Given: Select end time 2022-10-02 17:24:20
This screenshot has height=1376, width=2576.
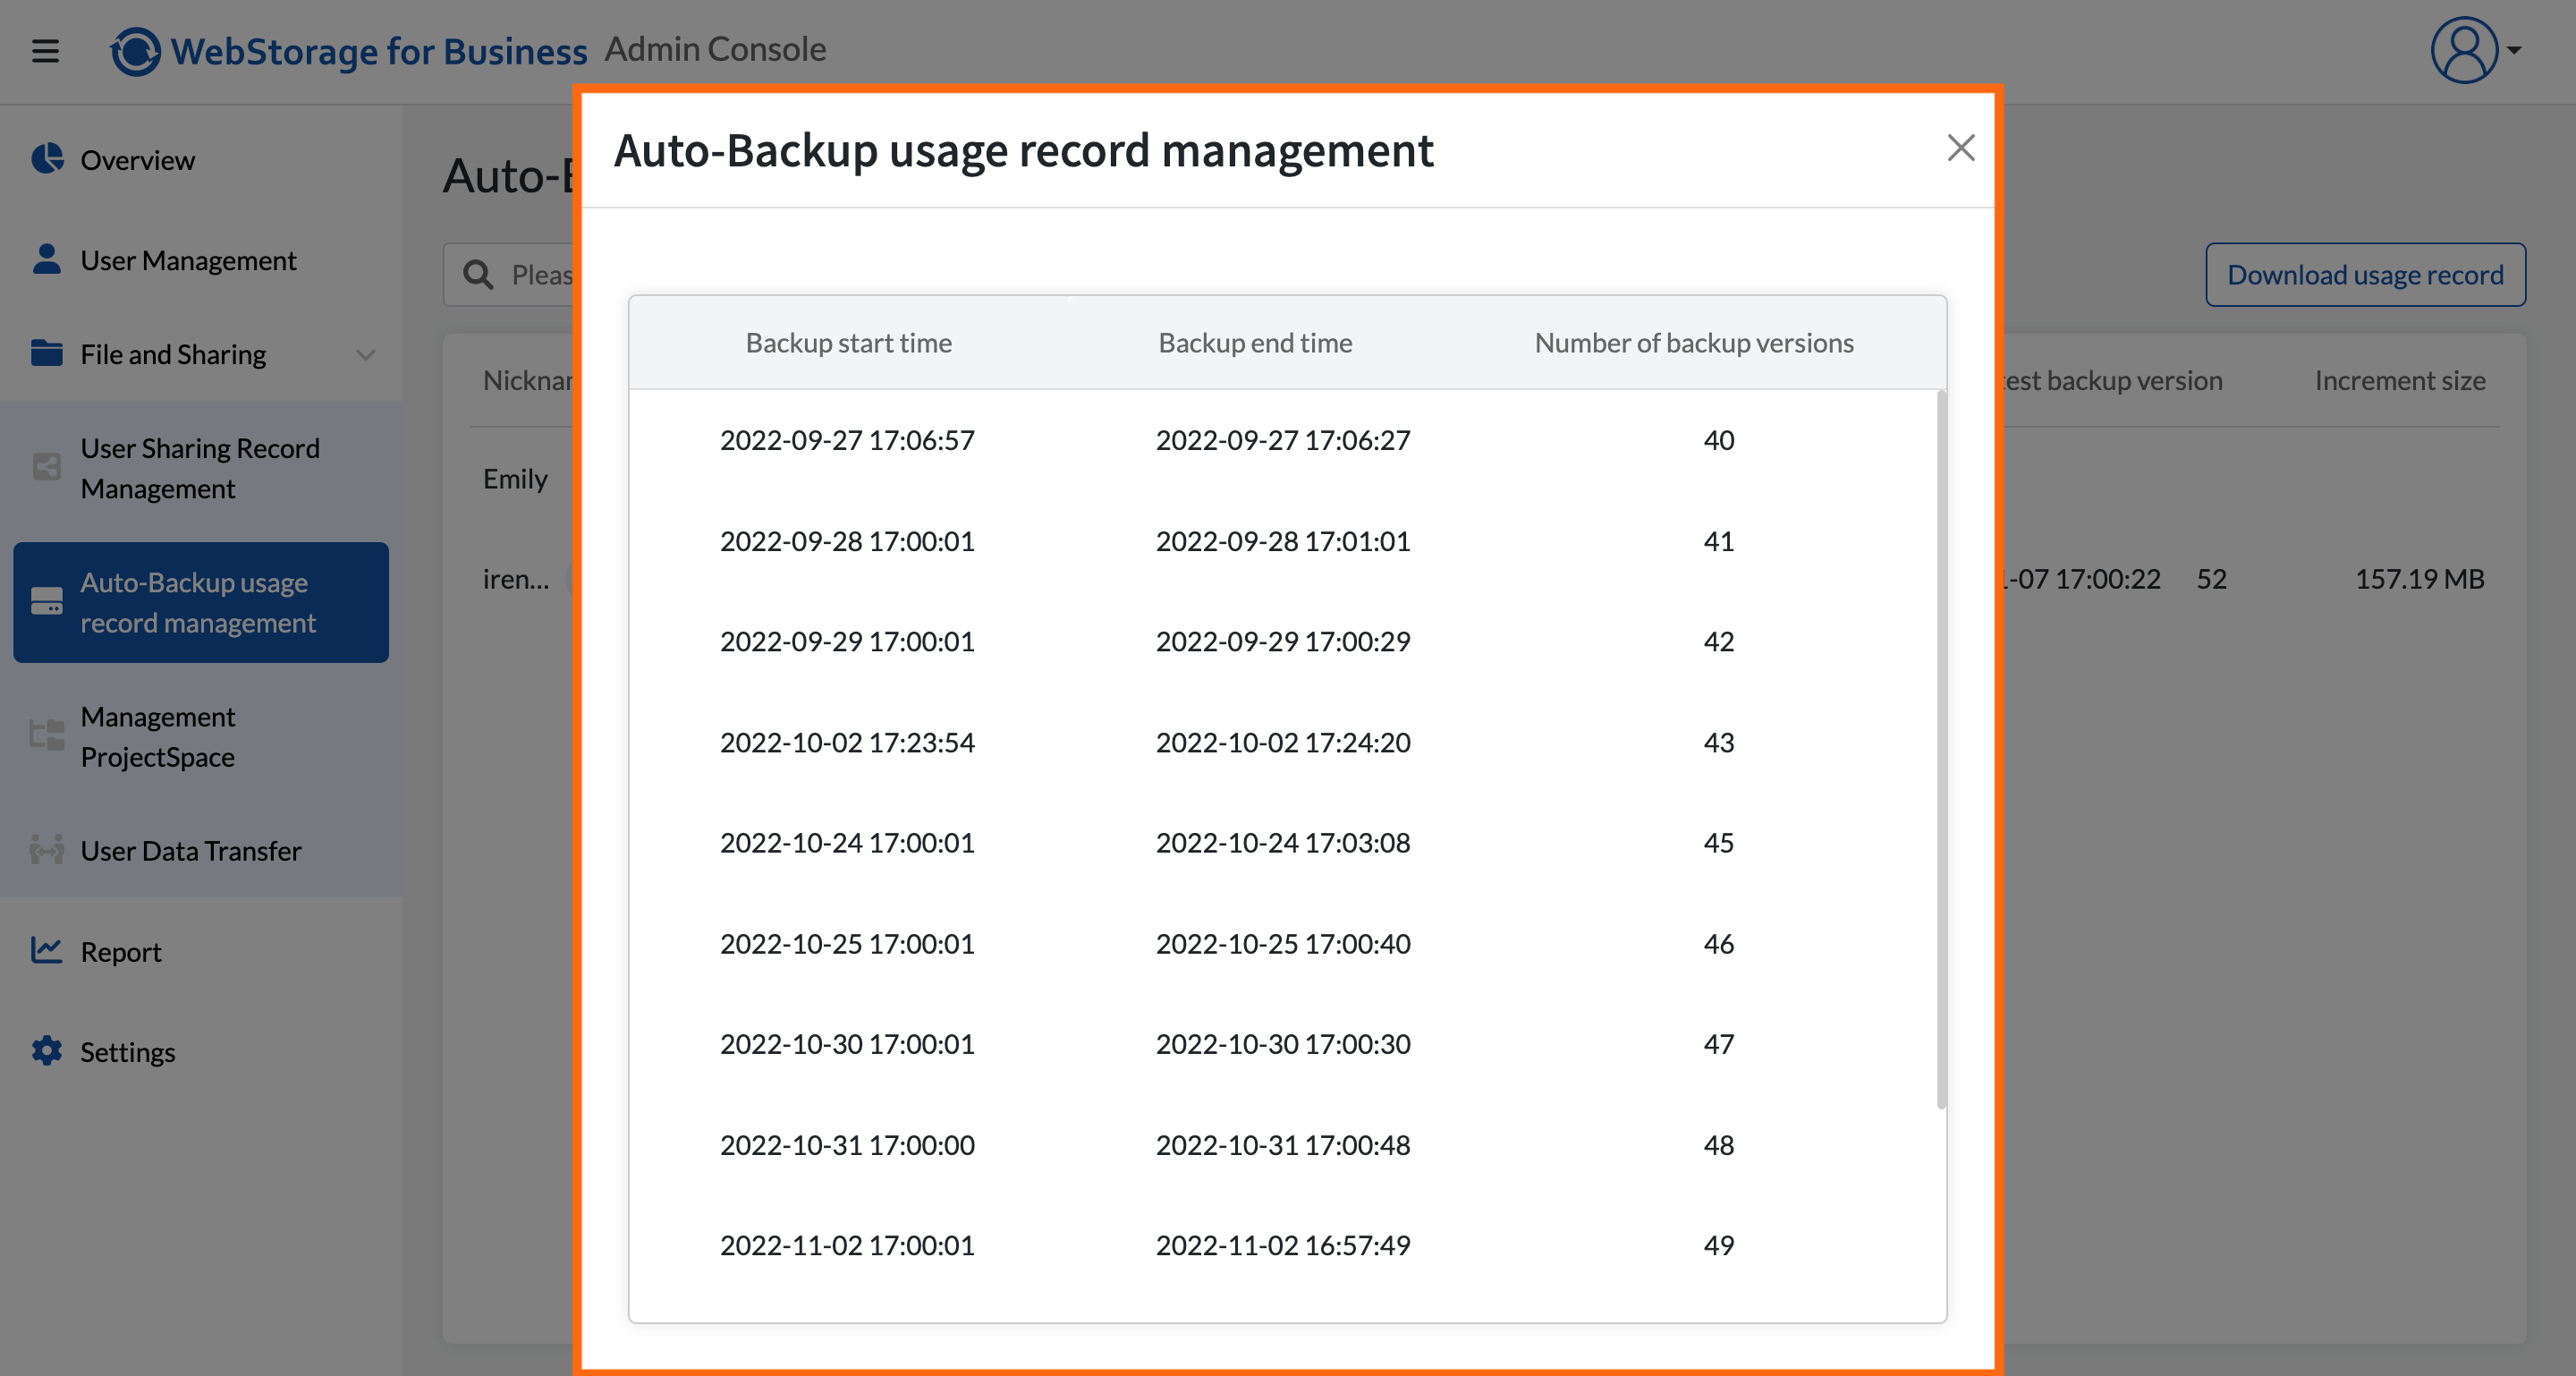Looking at the screenshot, I should [x=1283, y=741].
